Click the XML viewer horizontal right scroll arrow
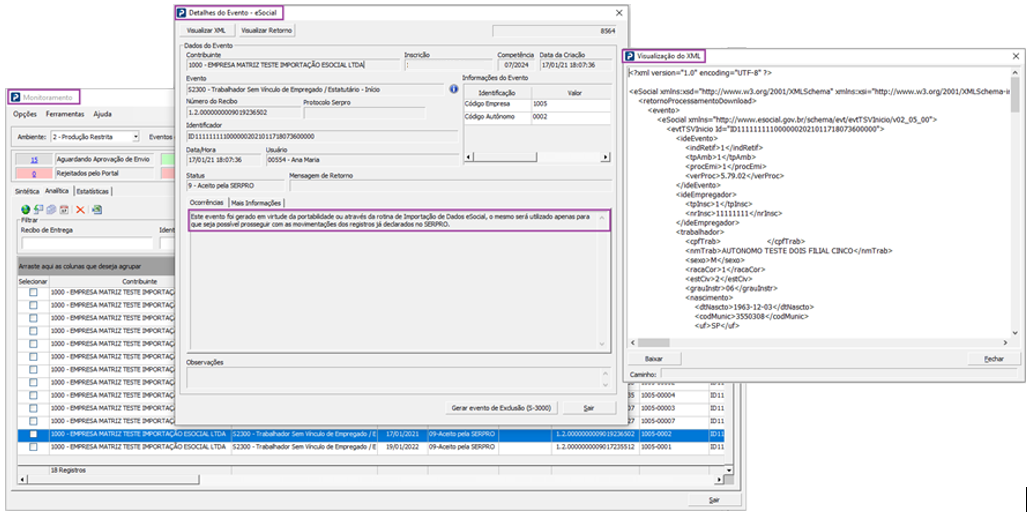 point(1005,343)
